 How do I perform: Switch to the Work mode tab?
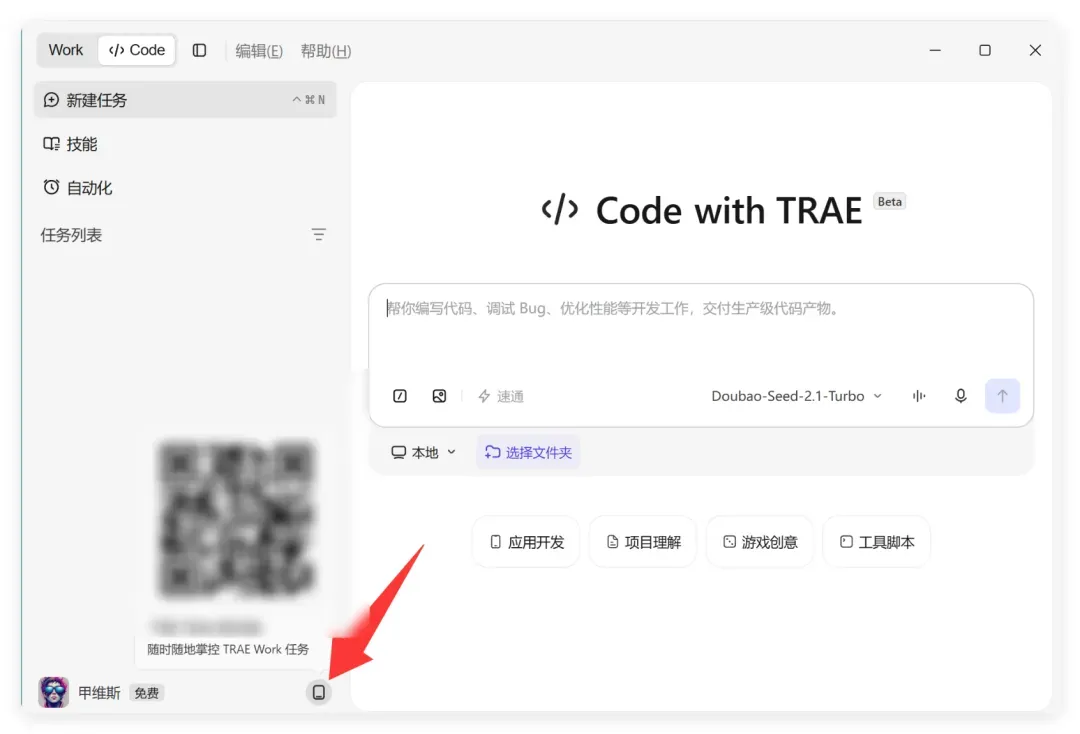[66, 50]
